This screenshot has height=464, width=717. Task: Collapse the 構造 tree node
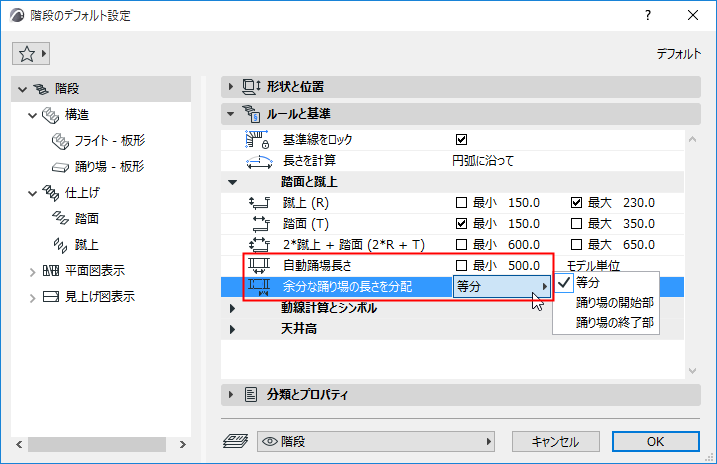coord(32,116)
